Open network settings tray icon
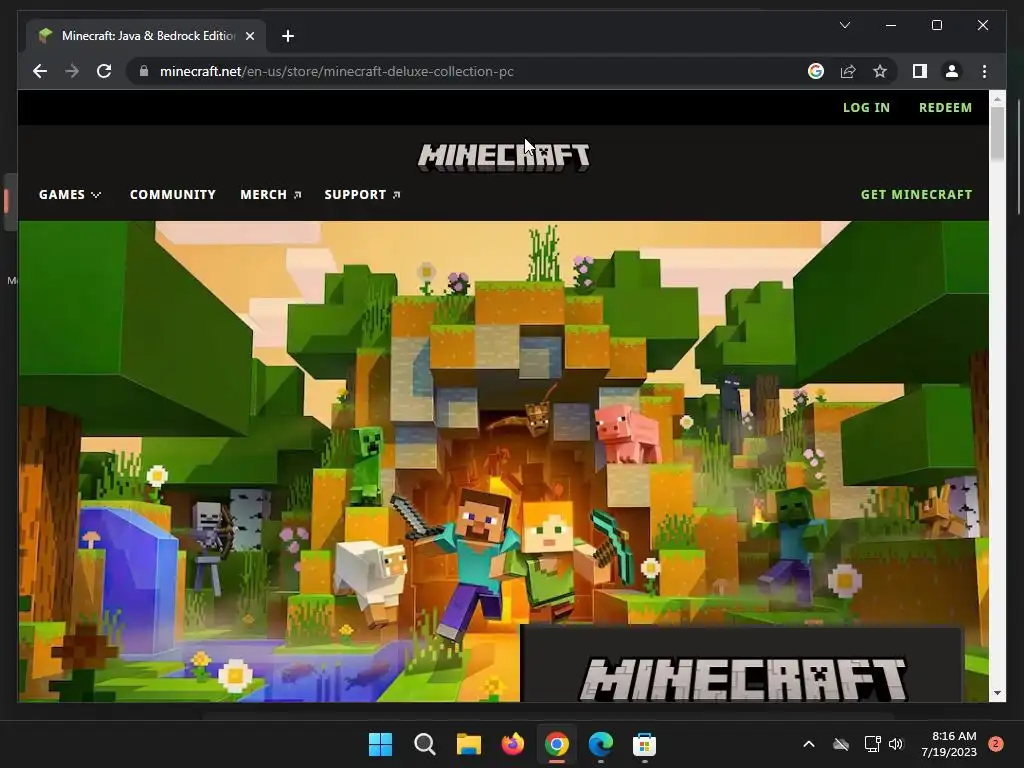Screen dimensions: 1024x768 (872, 744)
